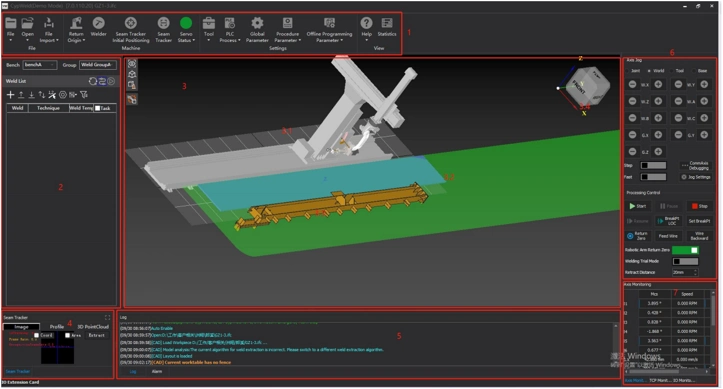
Task: Add a new weld with plus icon
Action: pyautogui.click(x=11, y=94)
